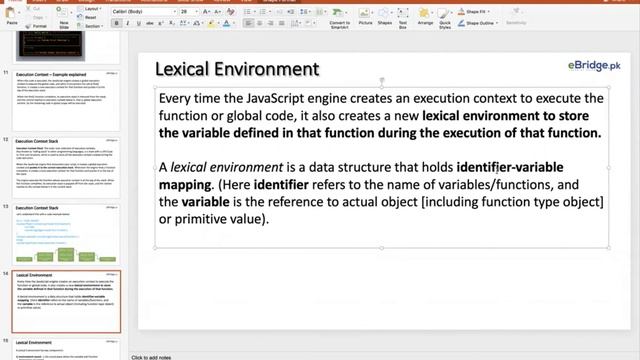The width and height of the screenshot is (640, 360).
Task: Select slide 11 Execution Context thumbnail
Action: (66, 100)
